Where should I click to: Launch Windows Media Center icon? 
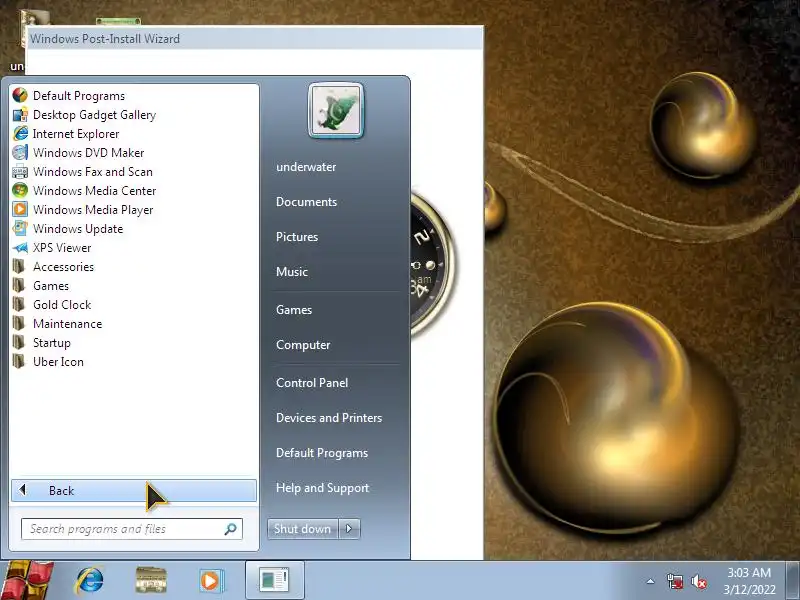pyautogui.click(x=20, y=190)
